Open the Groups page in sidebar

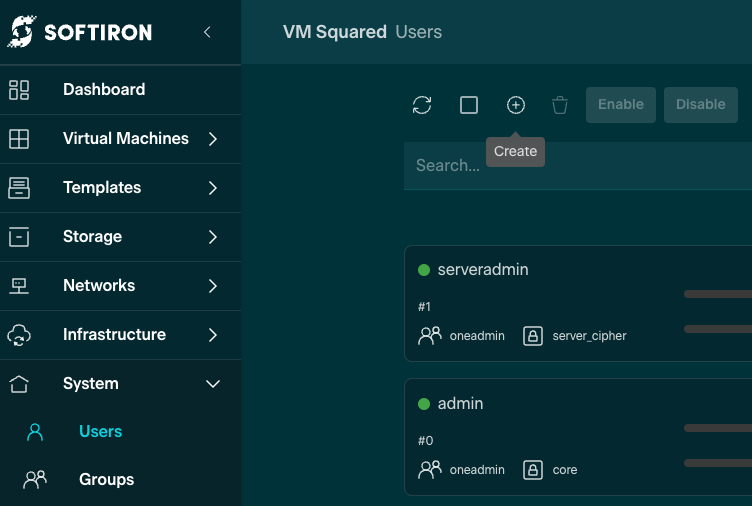click(x=106, y=480)
